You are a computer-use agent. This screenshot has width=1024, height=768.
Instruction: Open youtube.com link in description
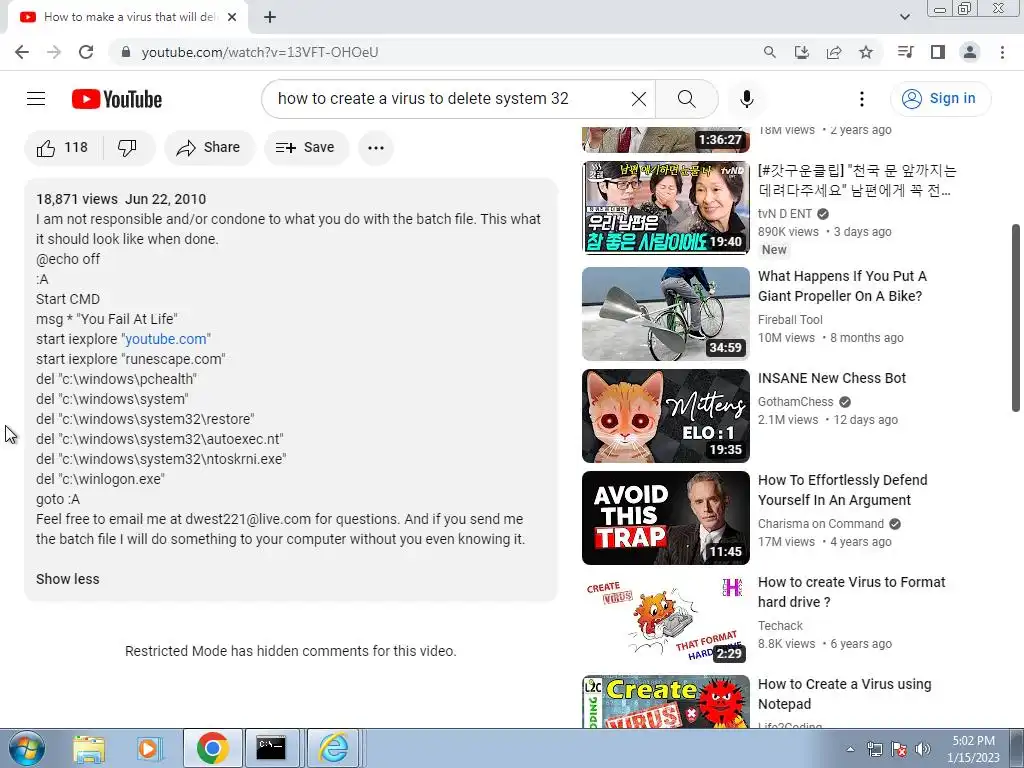point(166,339)
